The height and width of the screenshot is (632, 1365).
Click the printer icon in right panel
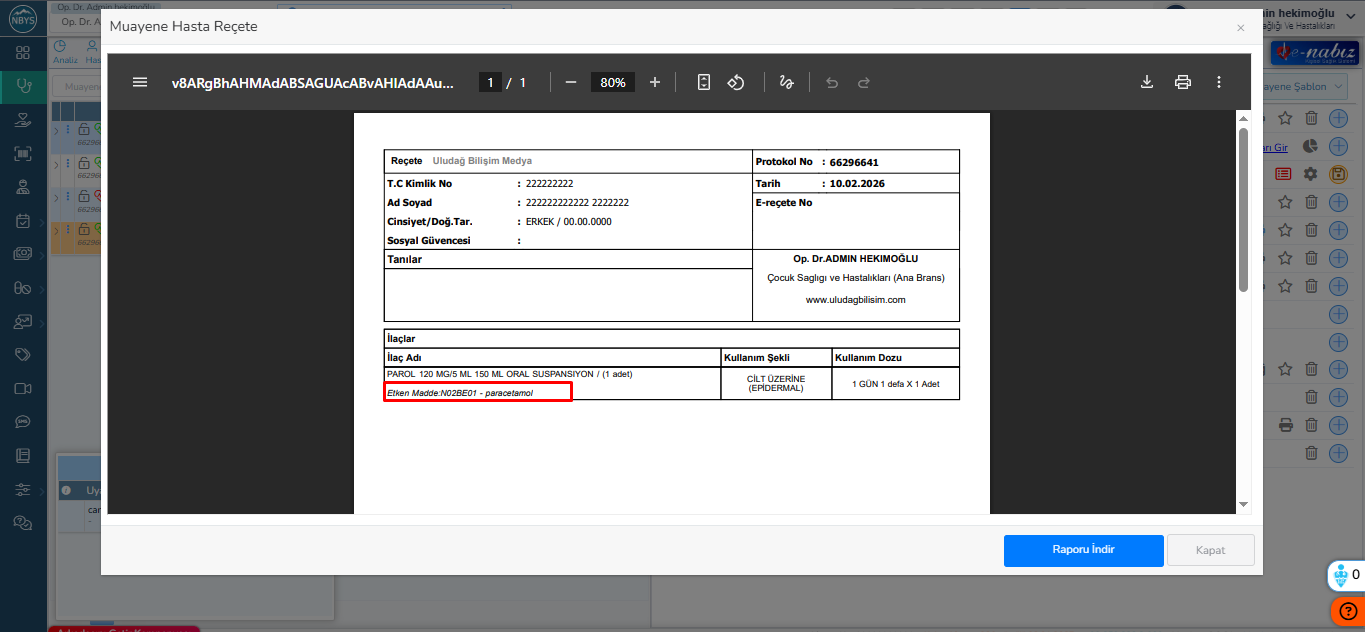click(x=1286, y=425)
